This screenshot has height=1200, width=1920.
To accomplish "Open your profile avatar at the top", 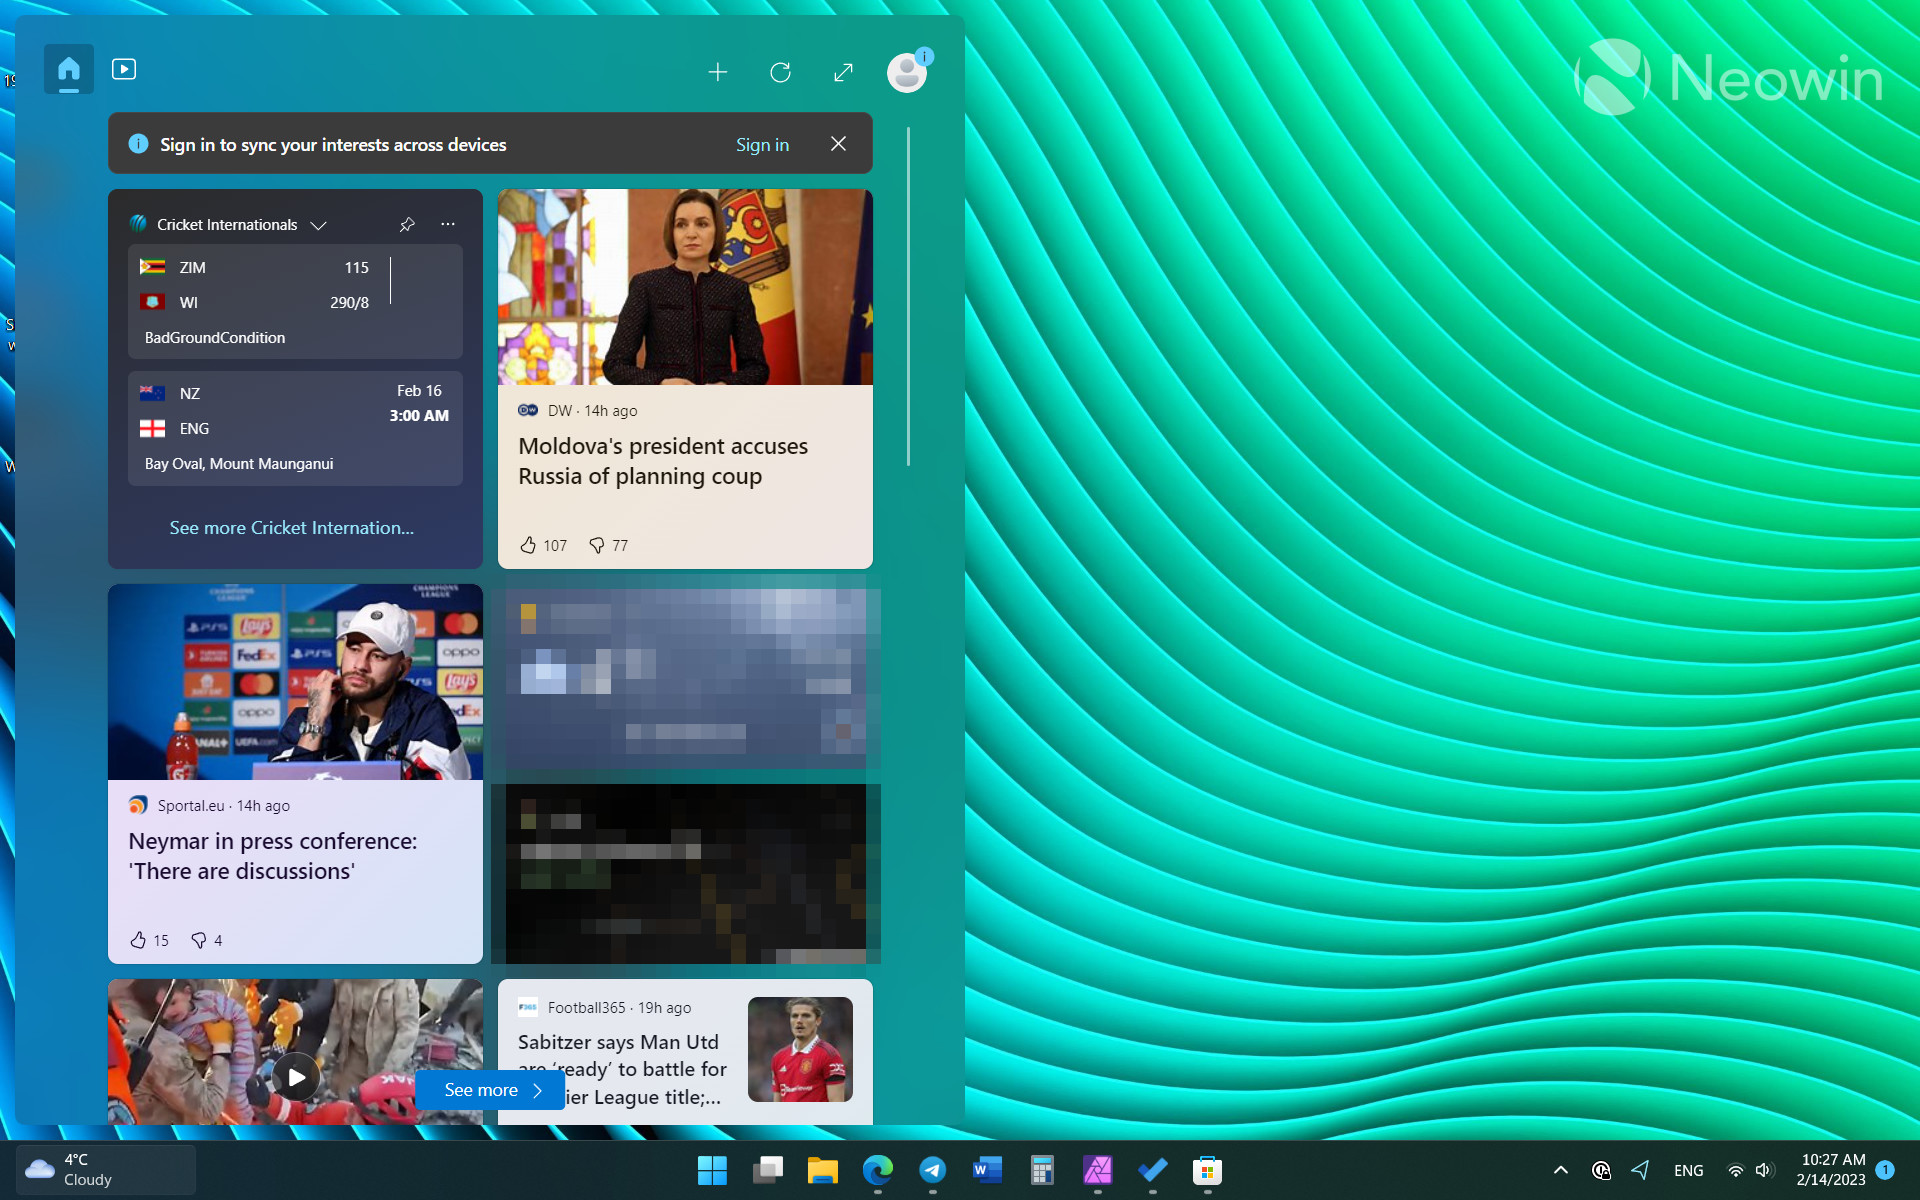I will (906, 72).
